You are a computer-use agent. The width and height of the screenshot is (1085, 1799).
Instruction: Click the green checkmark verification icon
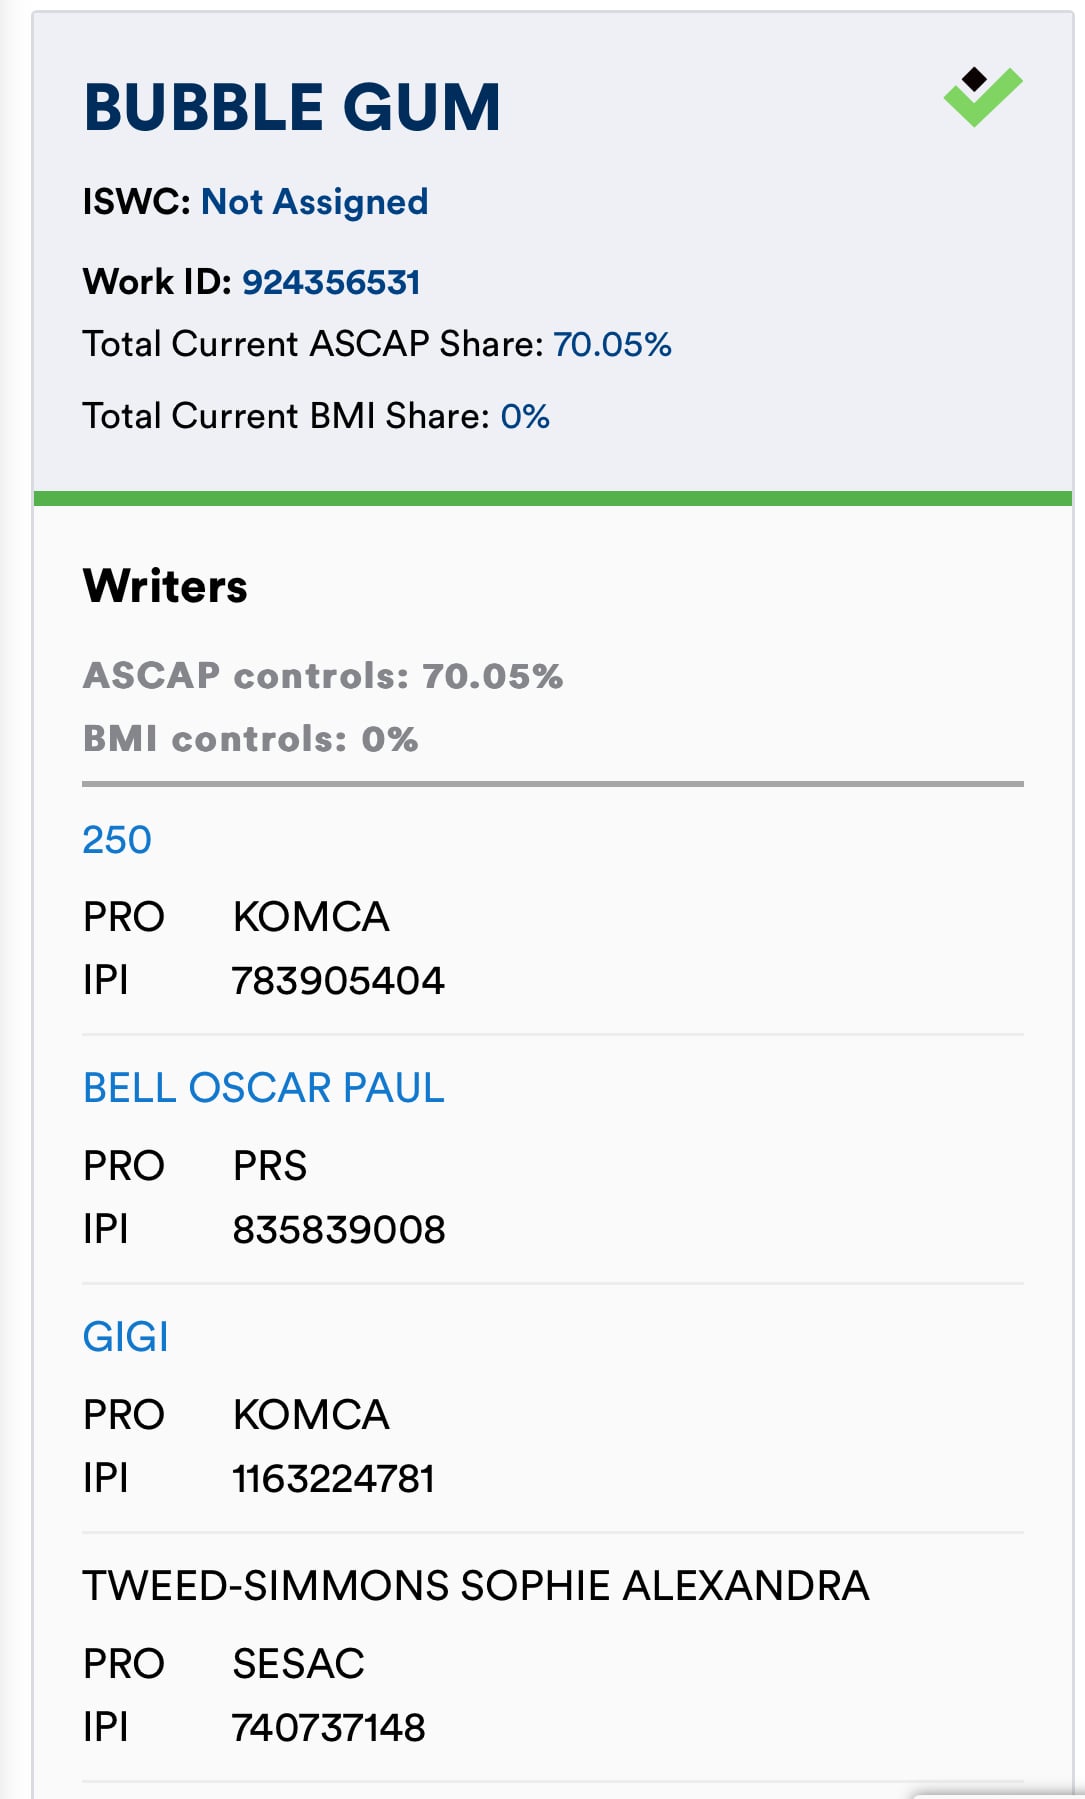(x=983, y=97)
